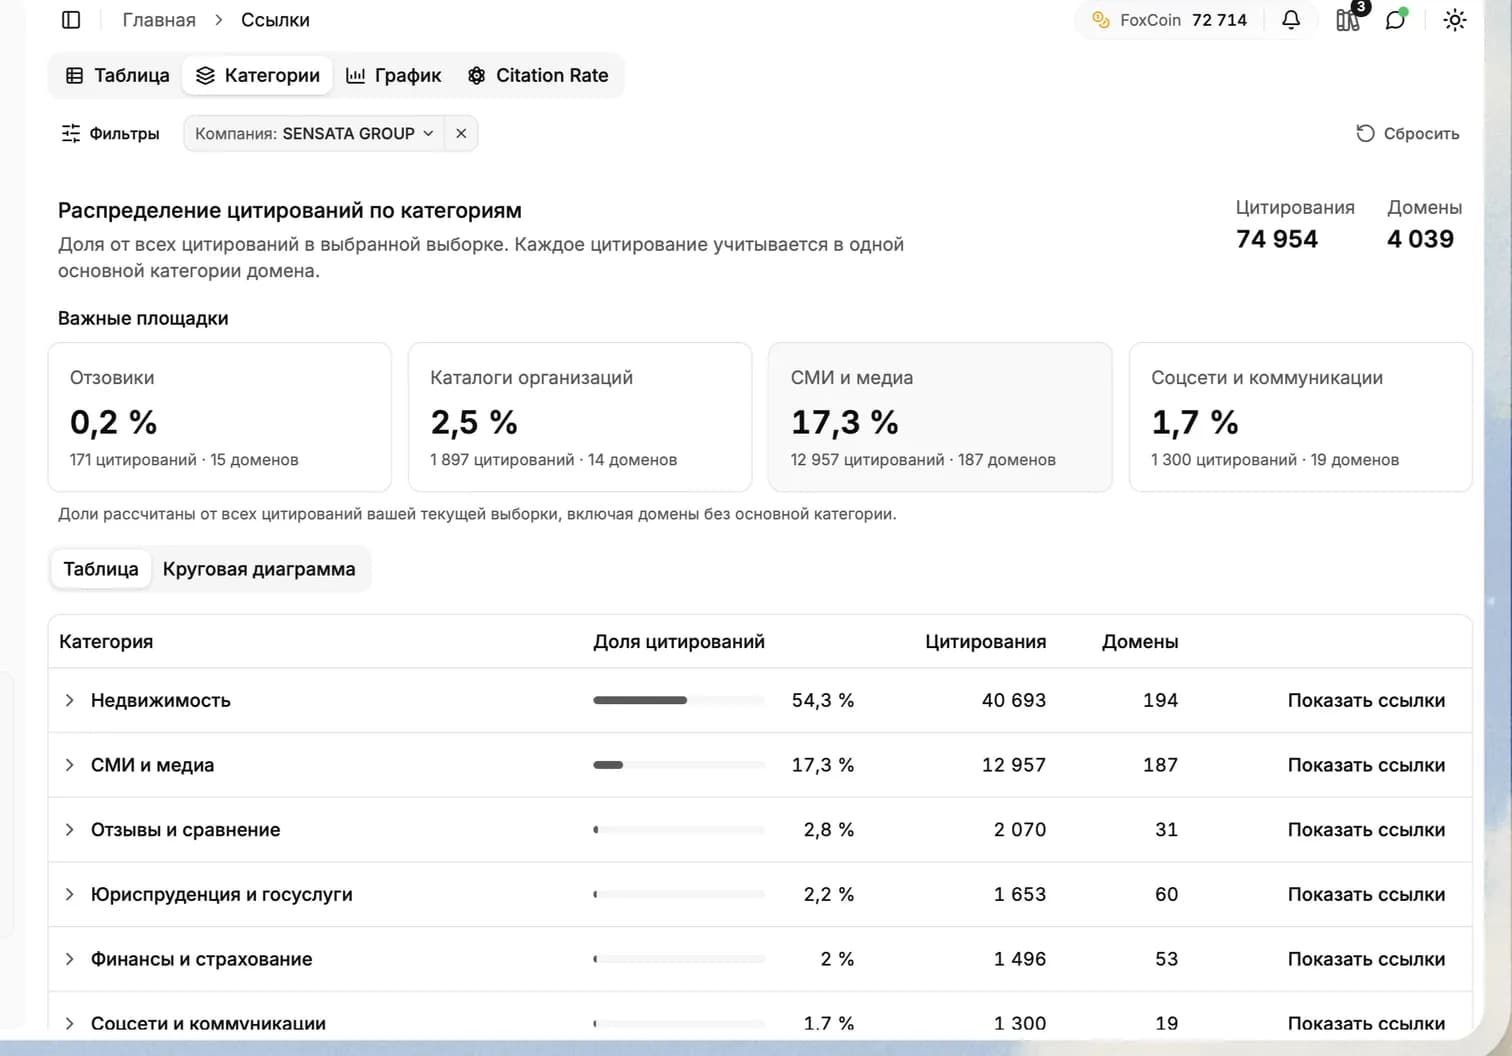The width and height of the screenshot is (1512, 1056).
Task: Open the Соцсети и коммуникации card
Action: [x=1301, y=417]
